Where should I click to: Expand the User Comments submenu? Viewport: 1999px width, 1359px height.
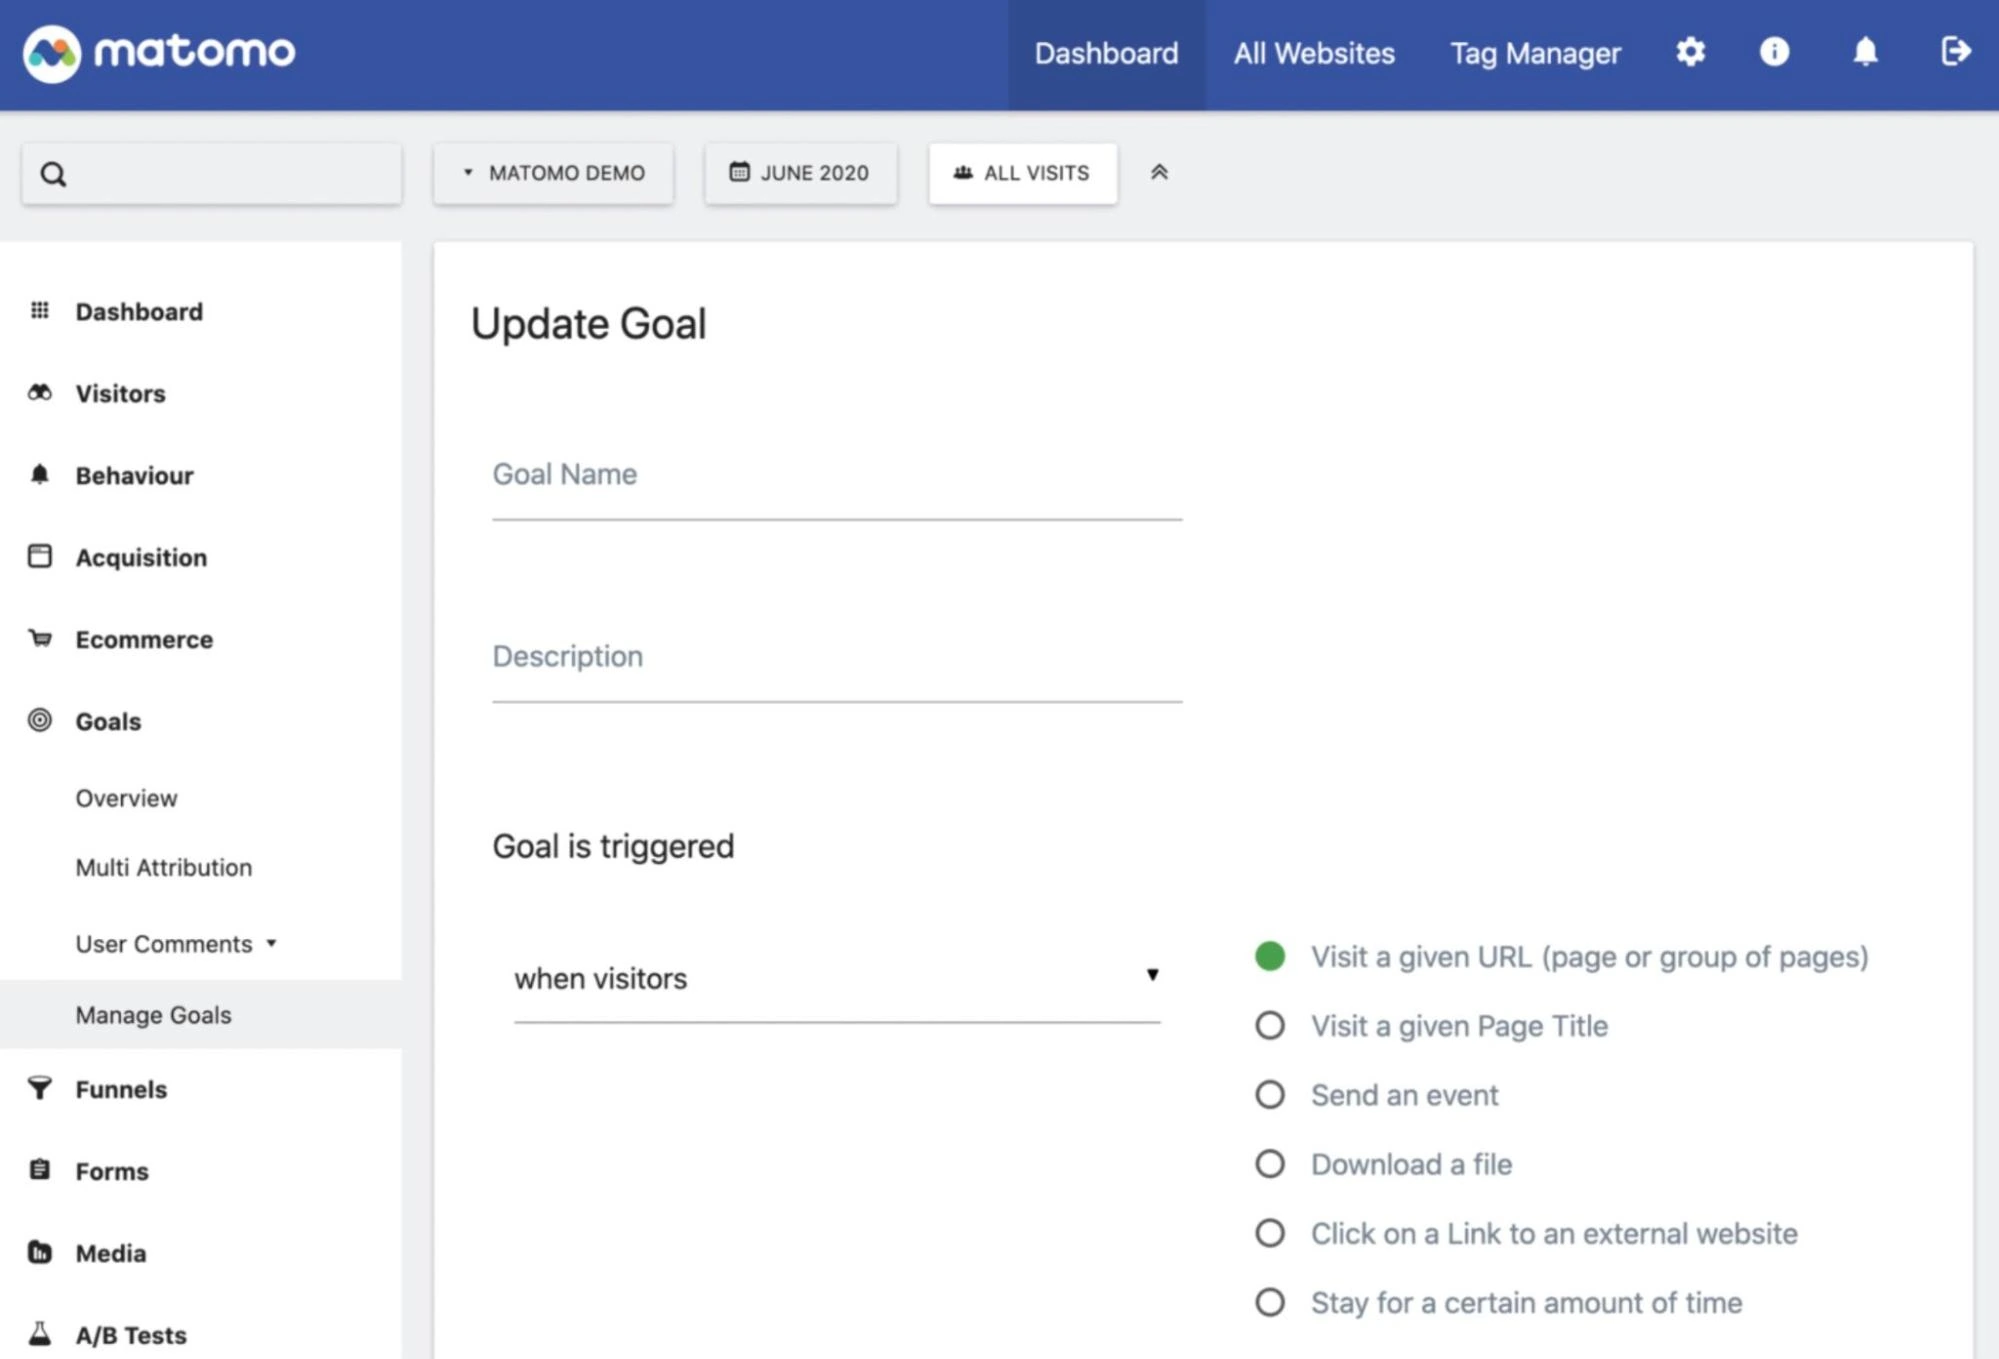(176, 943)
